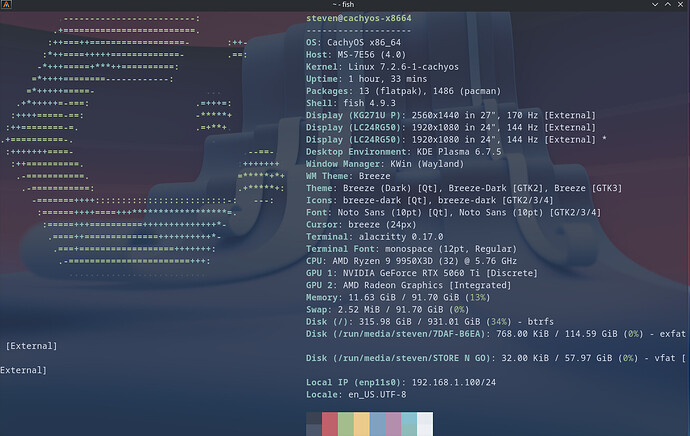Click the 'GPU 2: AMD Radeon Graphics' line

[408, 286]
